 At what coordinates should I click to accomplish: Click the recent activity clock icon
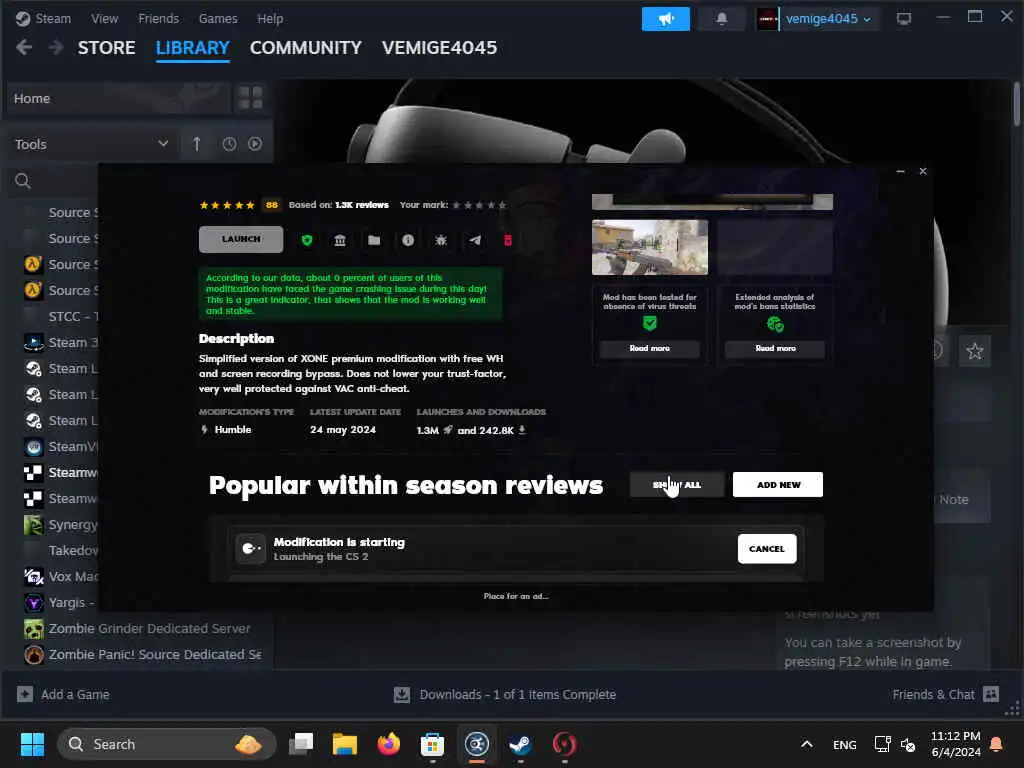[229, 144]
